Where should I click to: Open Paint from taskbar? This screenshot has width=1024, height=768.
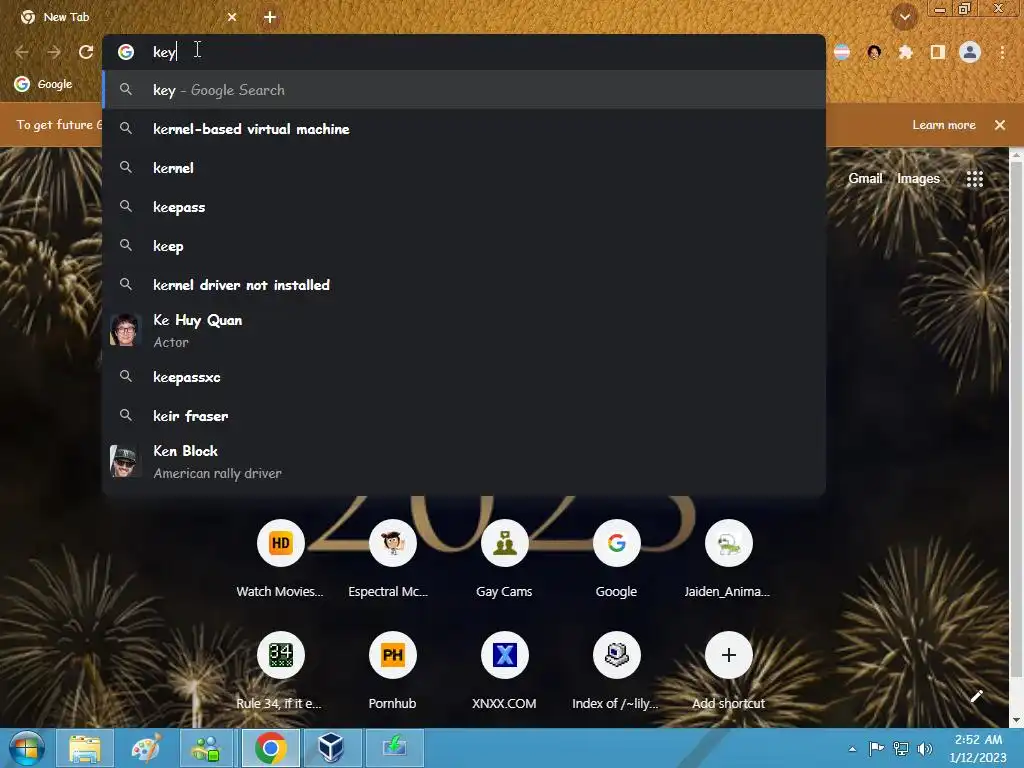pyautogui.click(x=146, y=748)
